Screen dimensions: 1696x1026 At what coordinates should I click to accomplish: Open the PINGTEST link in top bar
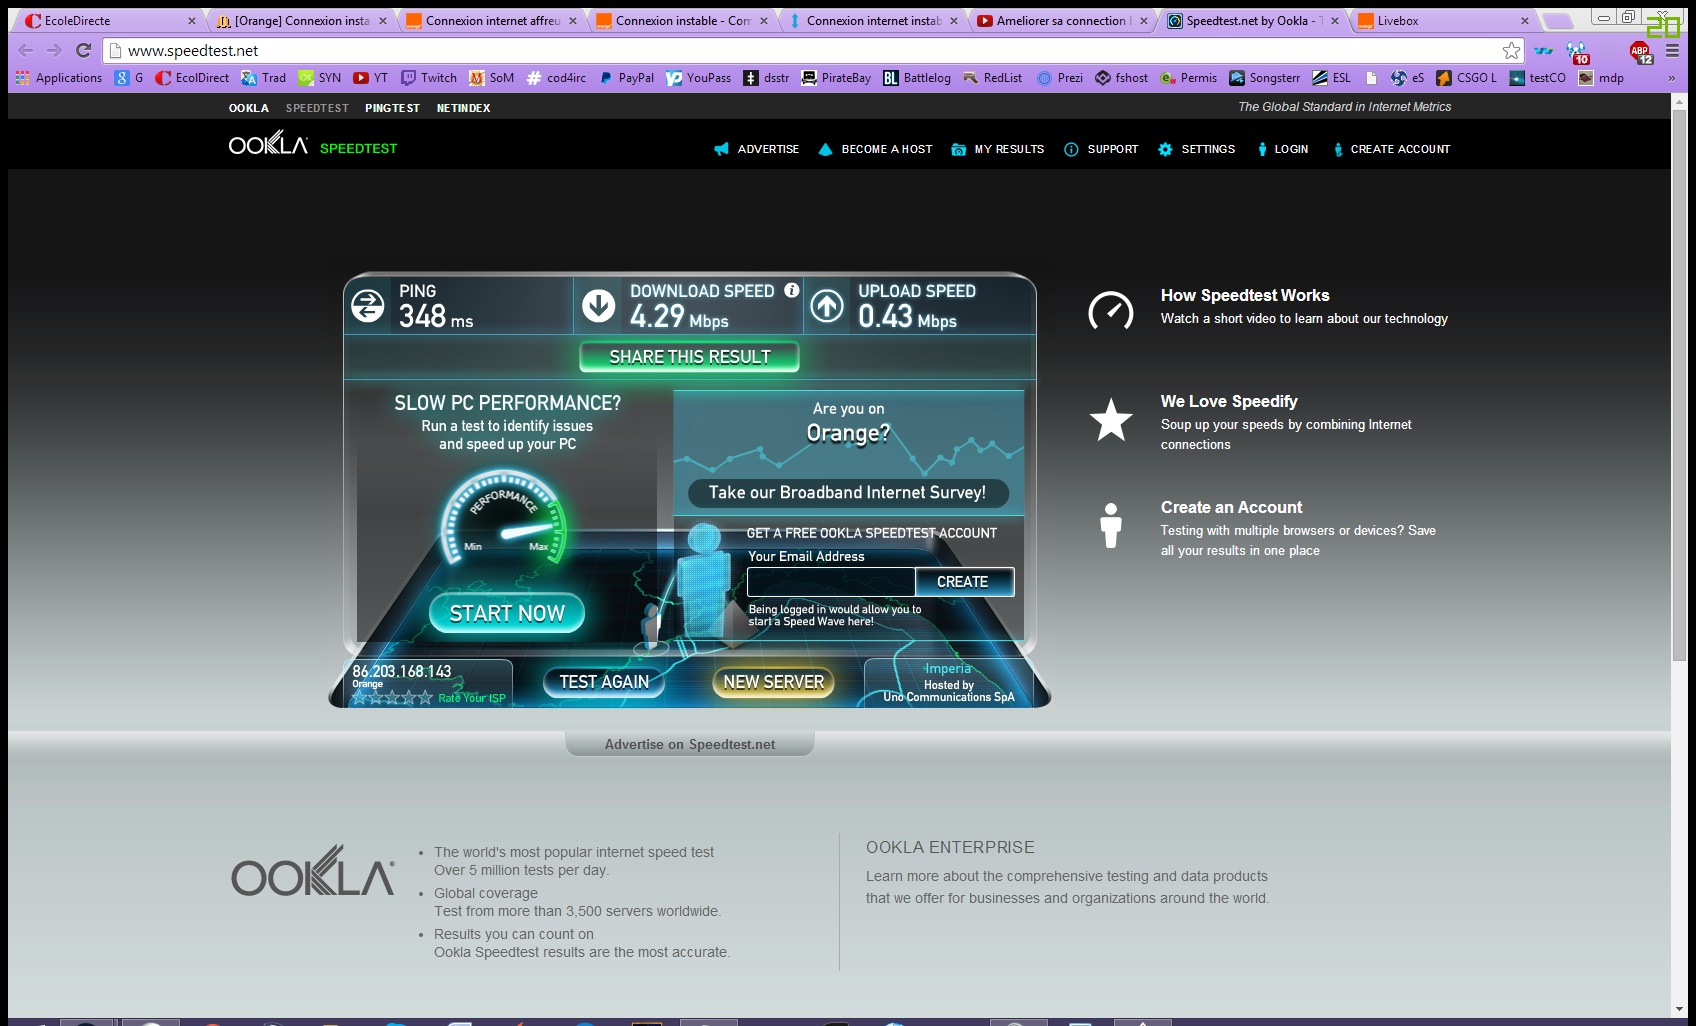pyautogui.click(x=392, y=108)
